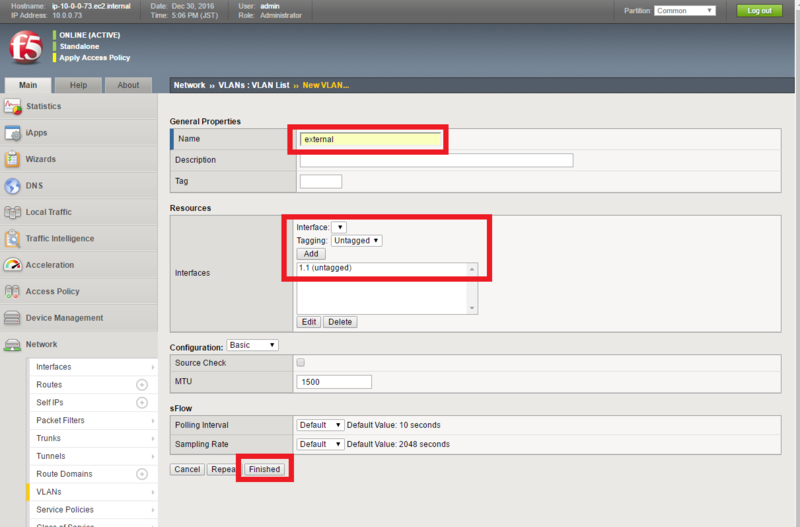Image resolution: width=800 pixels, height=527 pixels.
Task: Expand the Interfaces submenu arrow
Action: [153, 367]
